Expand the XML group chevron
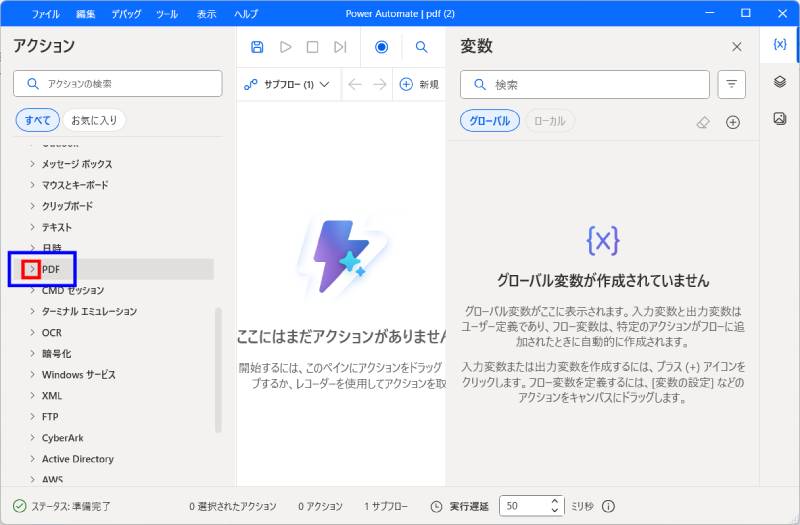The image size is (800, 525). point(32,395)
